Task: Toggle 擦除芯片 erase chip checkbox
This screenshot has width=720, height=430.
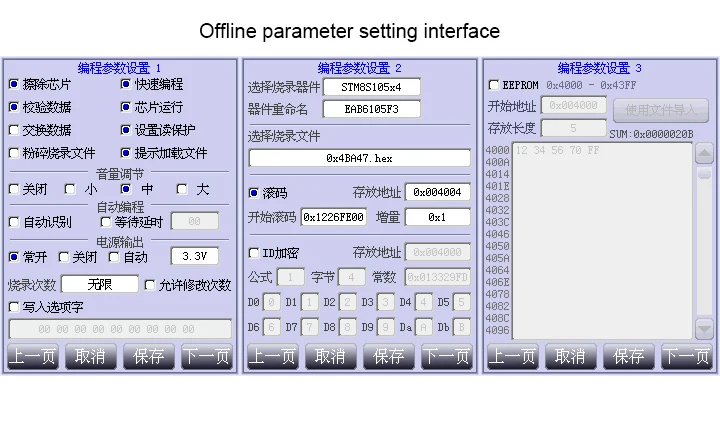Action: point(14,84)
